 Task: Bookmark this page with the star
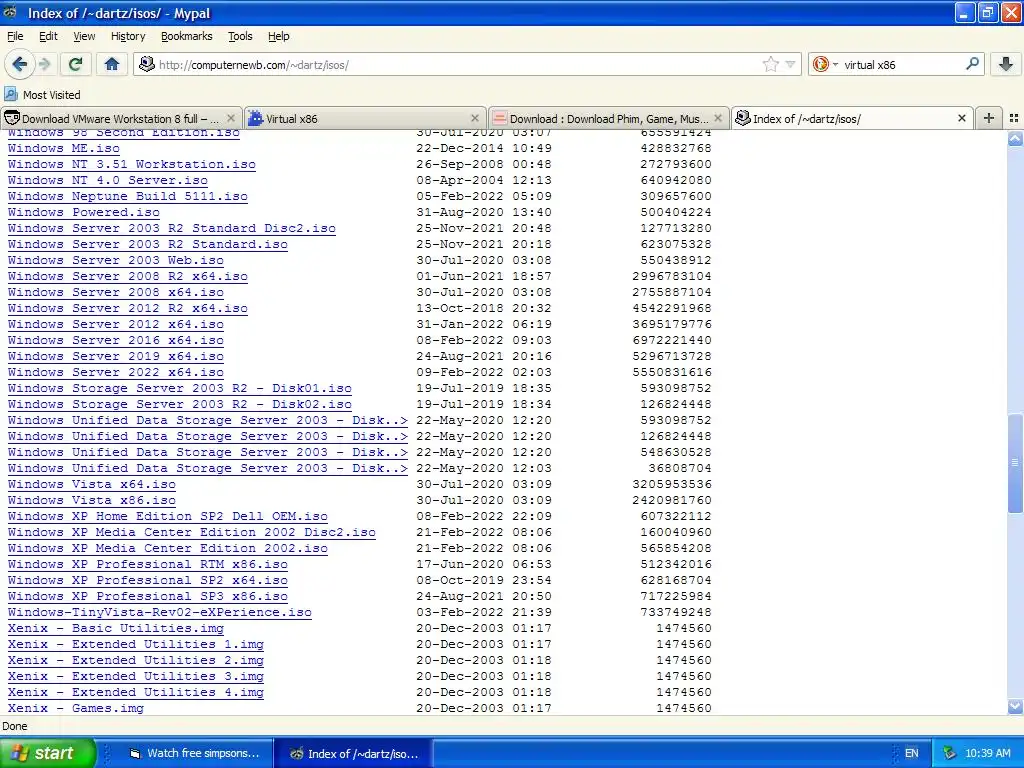pos(771,64)
